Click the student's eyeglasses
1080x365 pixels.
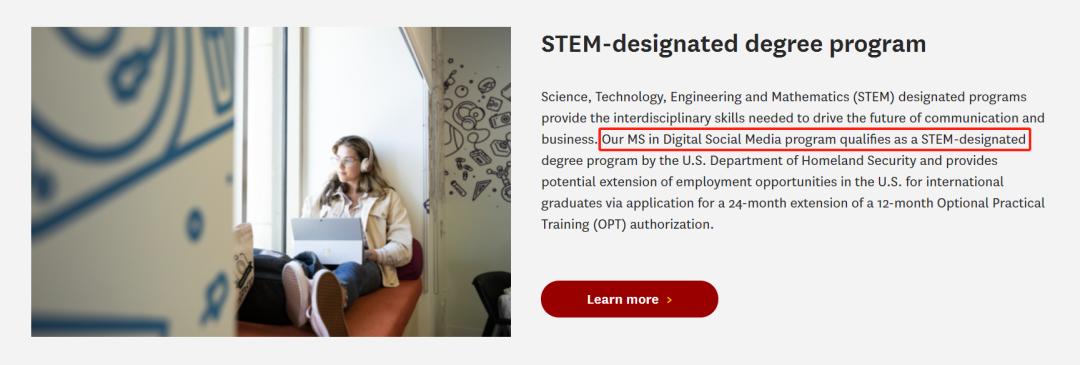coord(344,161)
